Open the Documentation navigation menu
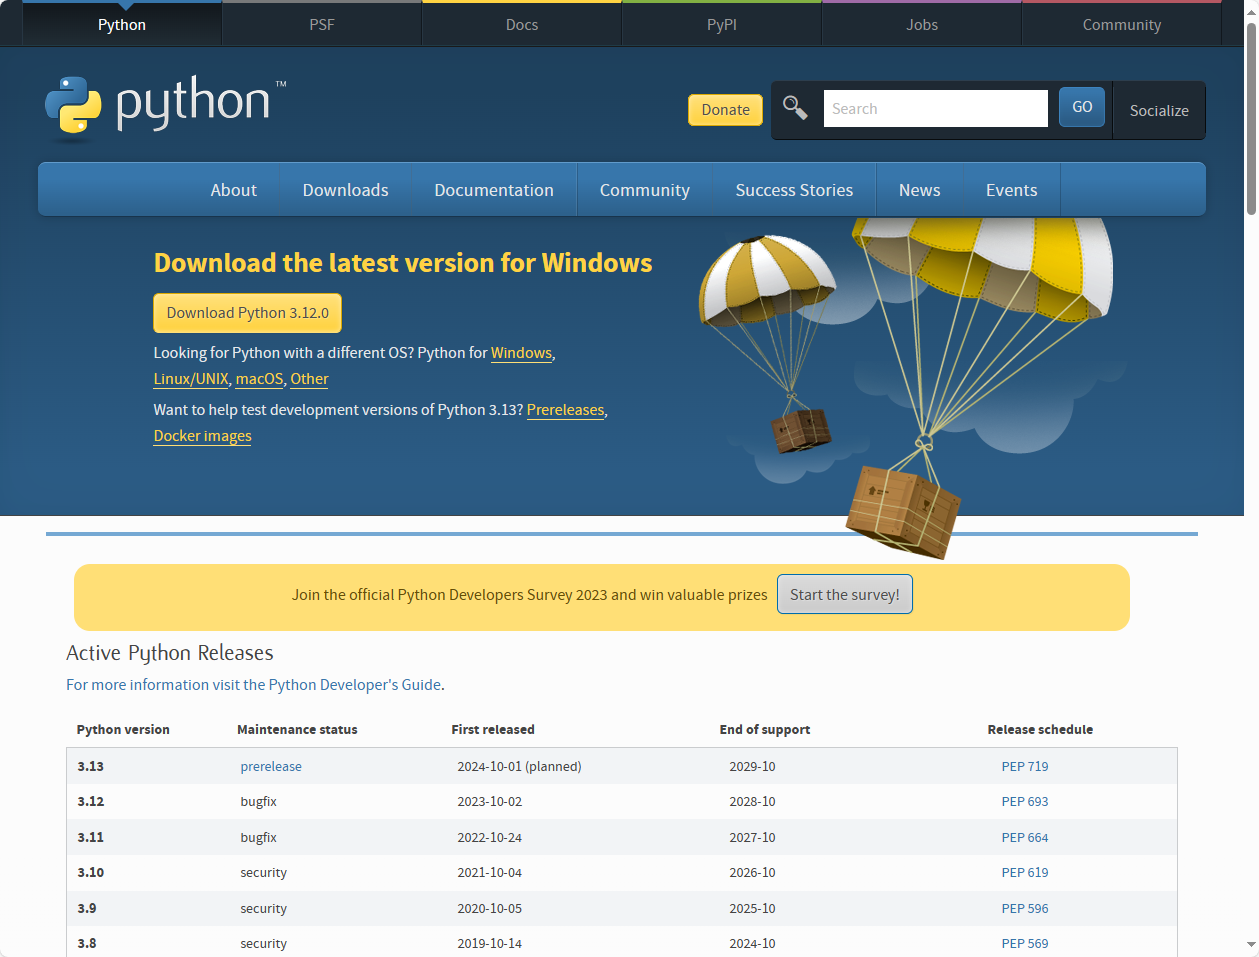 [x=493, y=189]
